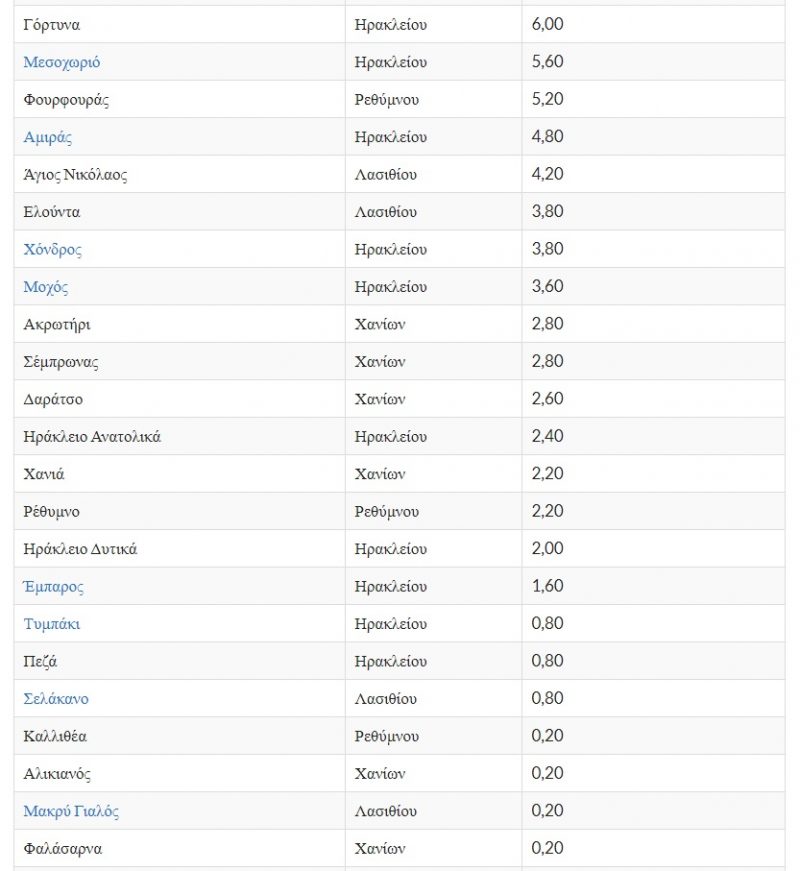Open the Τυμπάκι link

tap(52, 624)
